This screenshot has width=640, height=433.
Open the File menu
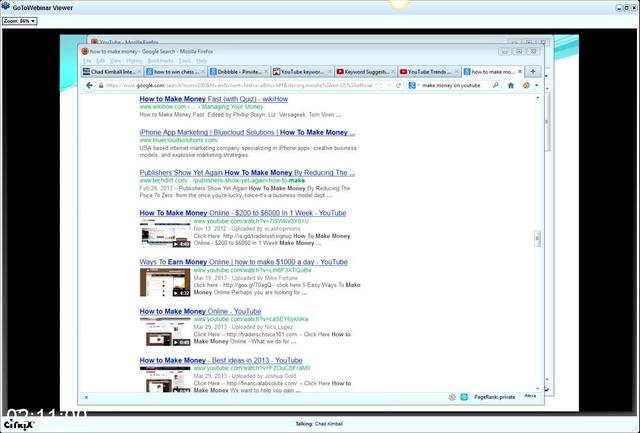(x=87, y=61)
